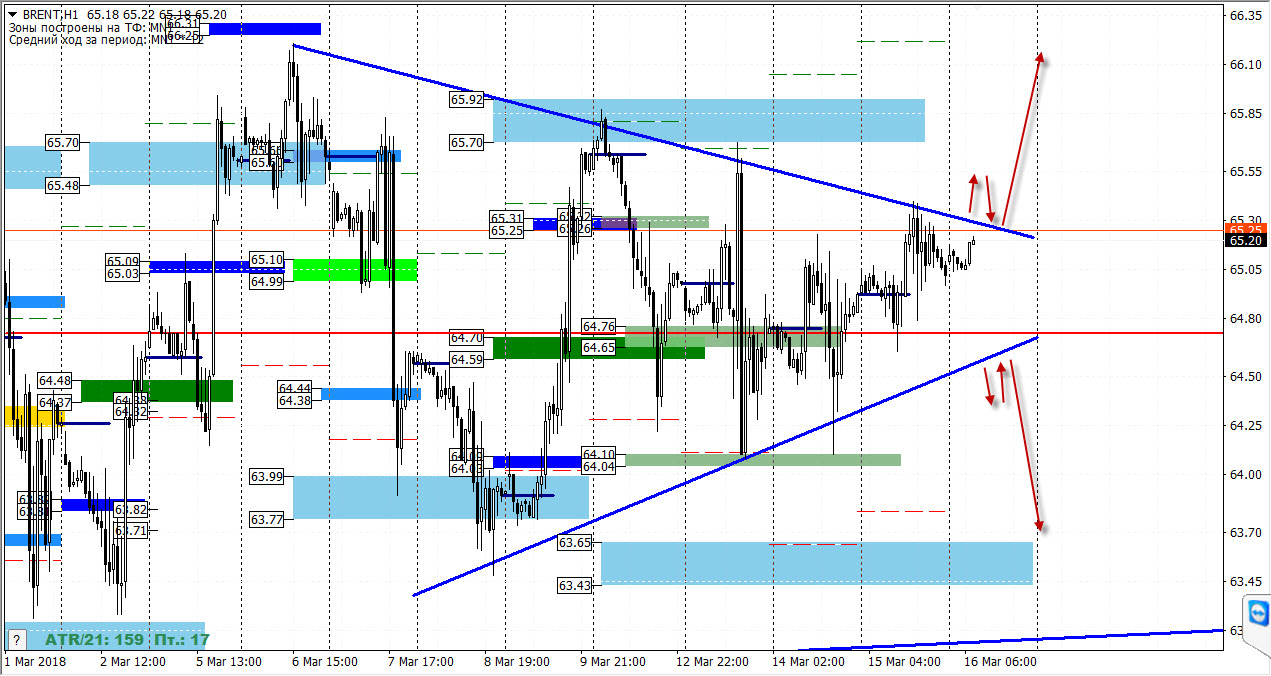1271x676 pixels.
Task: Select the 64.44 level label
Action: 295,388
